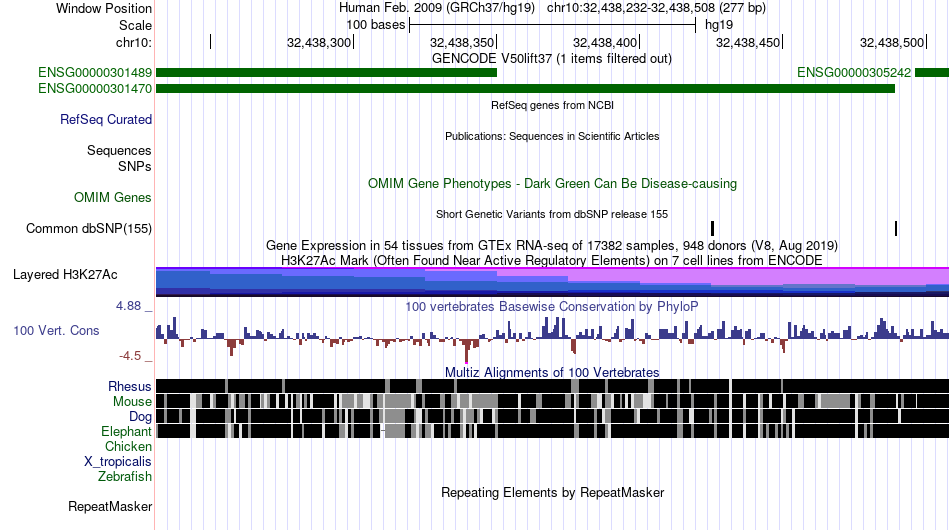Select the Dog alignment row label
The height and width of the screenshot is (530, 950).
pyautogui.click(x=140, y=417)
